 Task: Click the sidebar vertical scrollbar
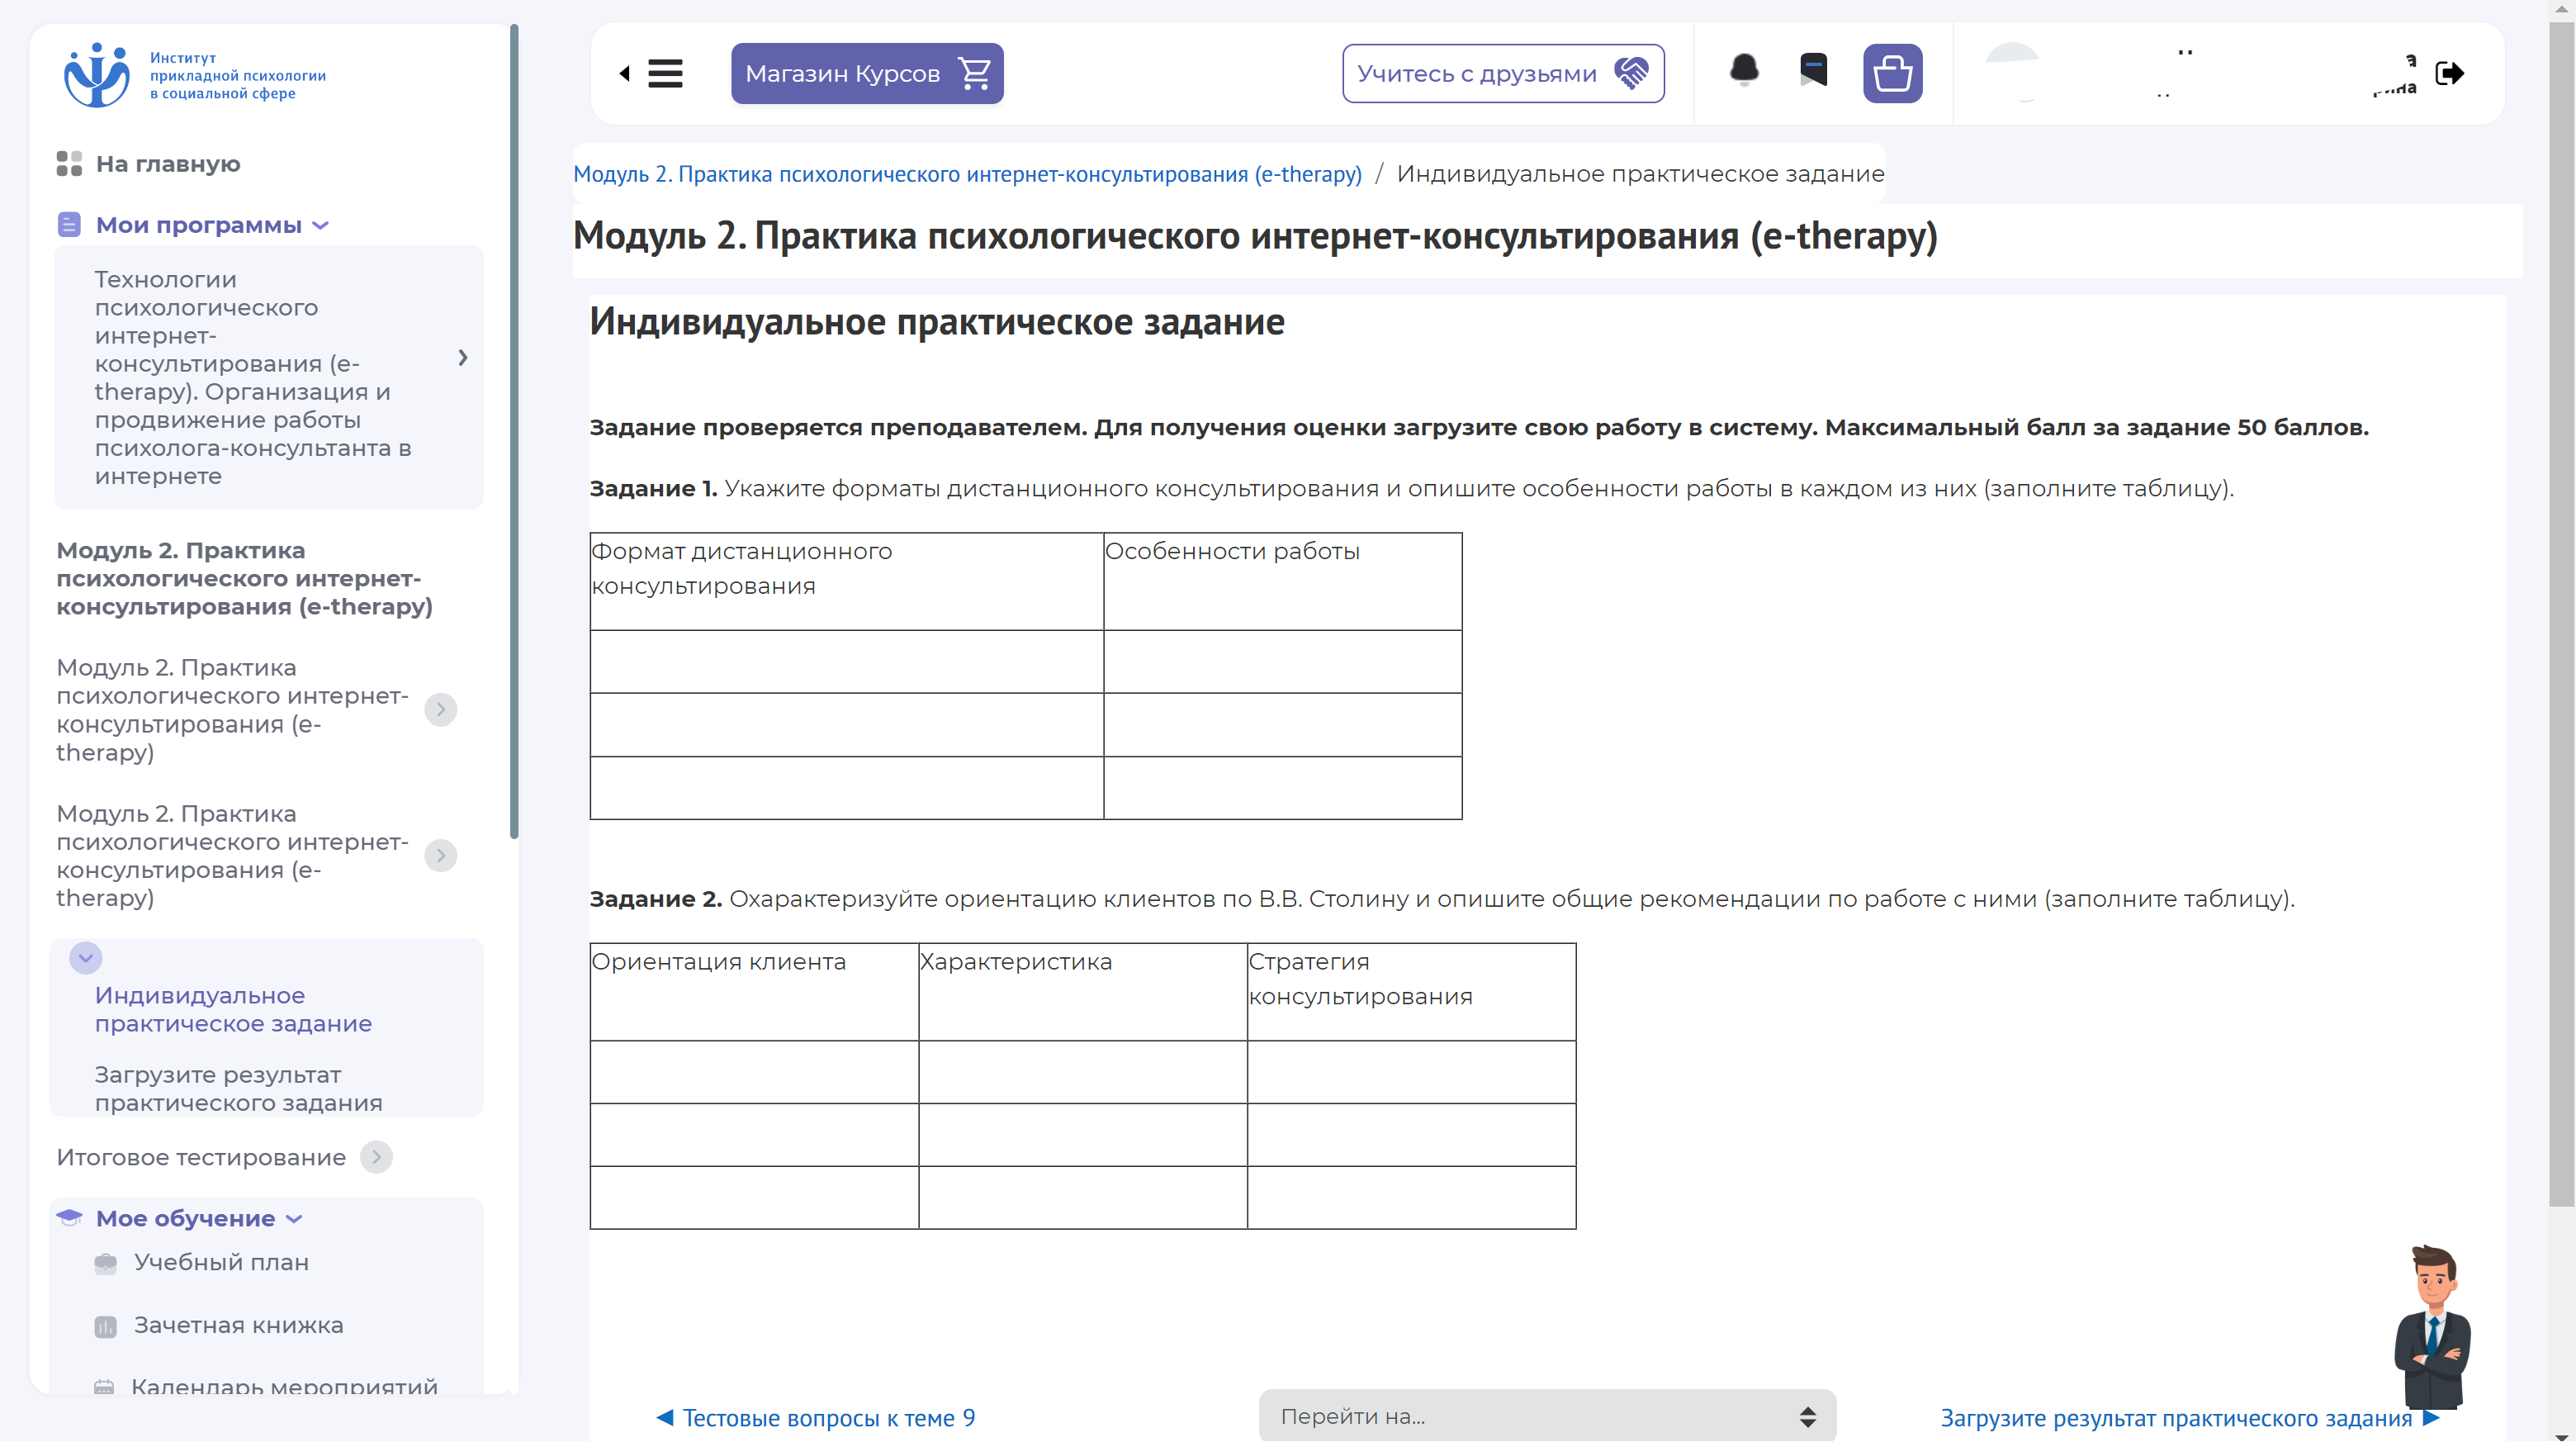point(514,431)
